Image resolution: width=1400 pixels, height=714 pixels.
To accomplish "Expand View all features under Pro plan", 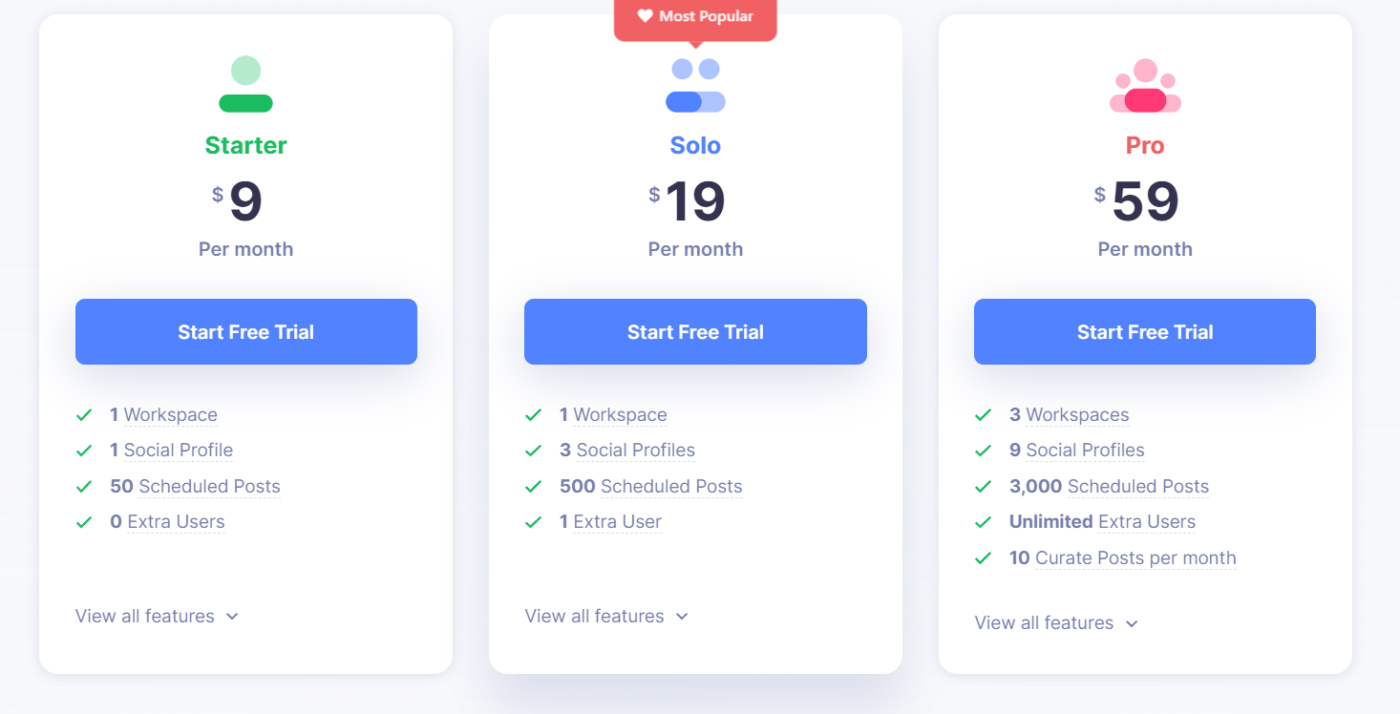I will pos(1057,623).
